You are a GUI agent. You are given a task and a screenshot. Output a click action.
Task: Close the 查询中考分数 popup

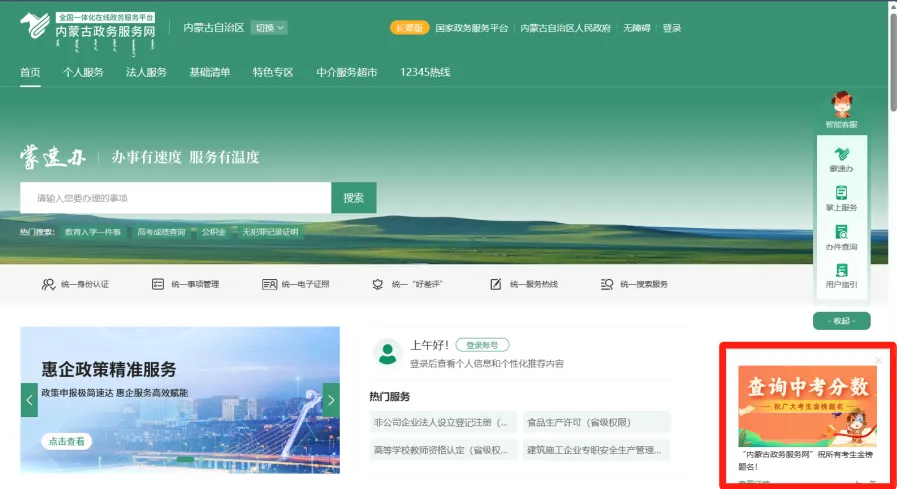point(878,360)
